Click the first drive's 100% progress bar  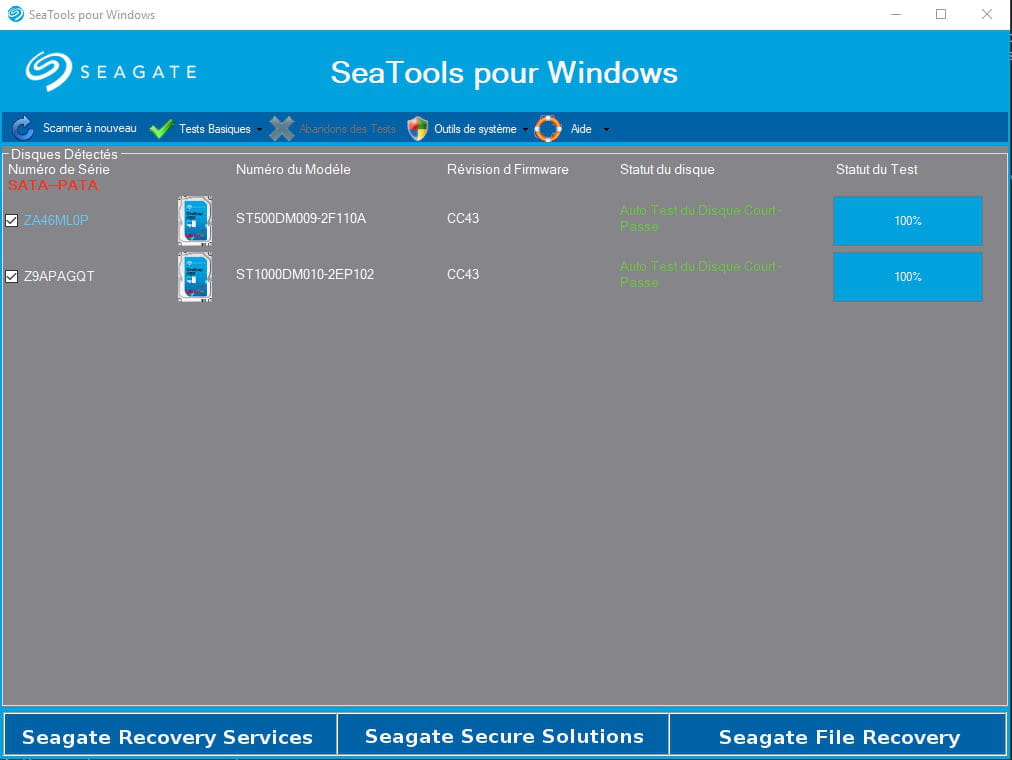click(907, 221)
